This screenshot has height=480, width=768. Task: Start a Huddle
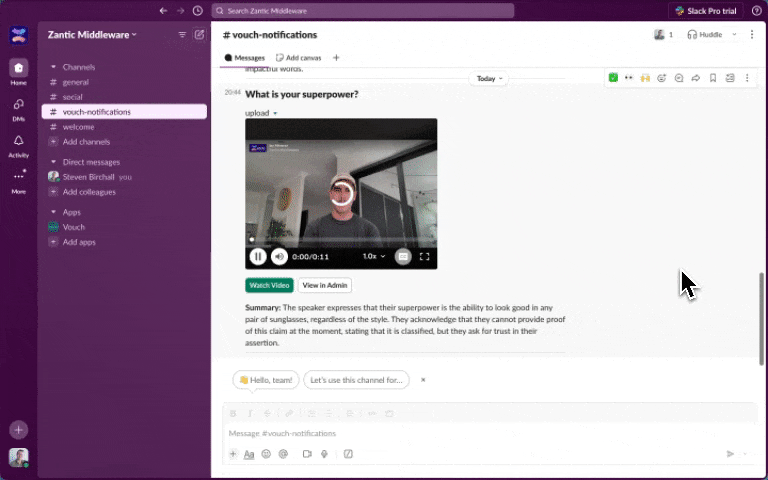pos(705,35)
